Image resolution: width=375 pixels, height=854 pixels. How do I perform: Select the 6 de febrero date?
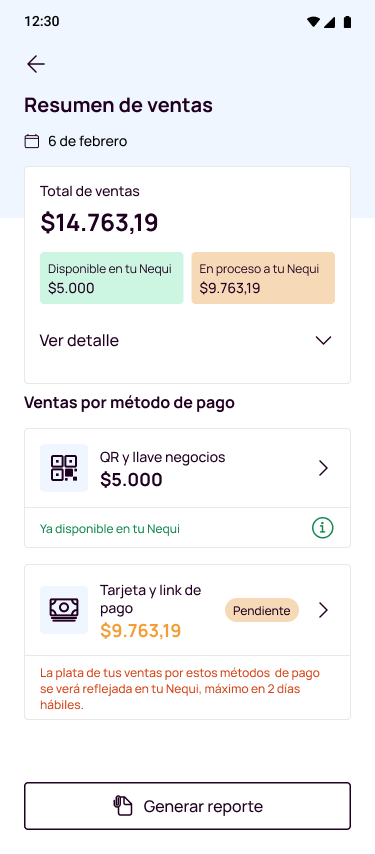[88, 142]
